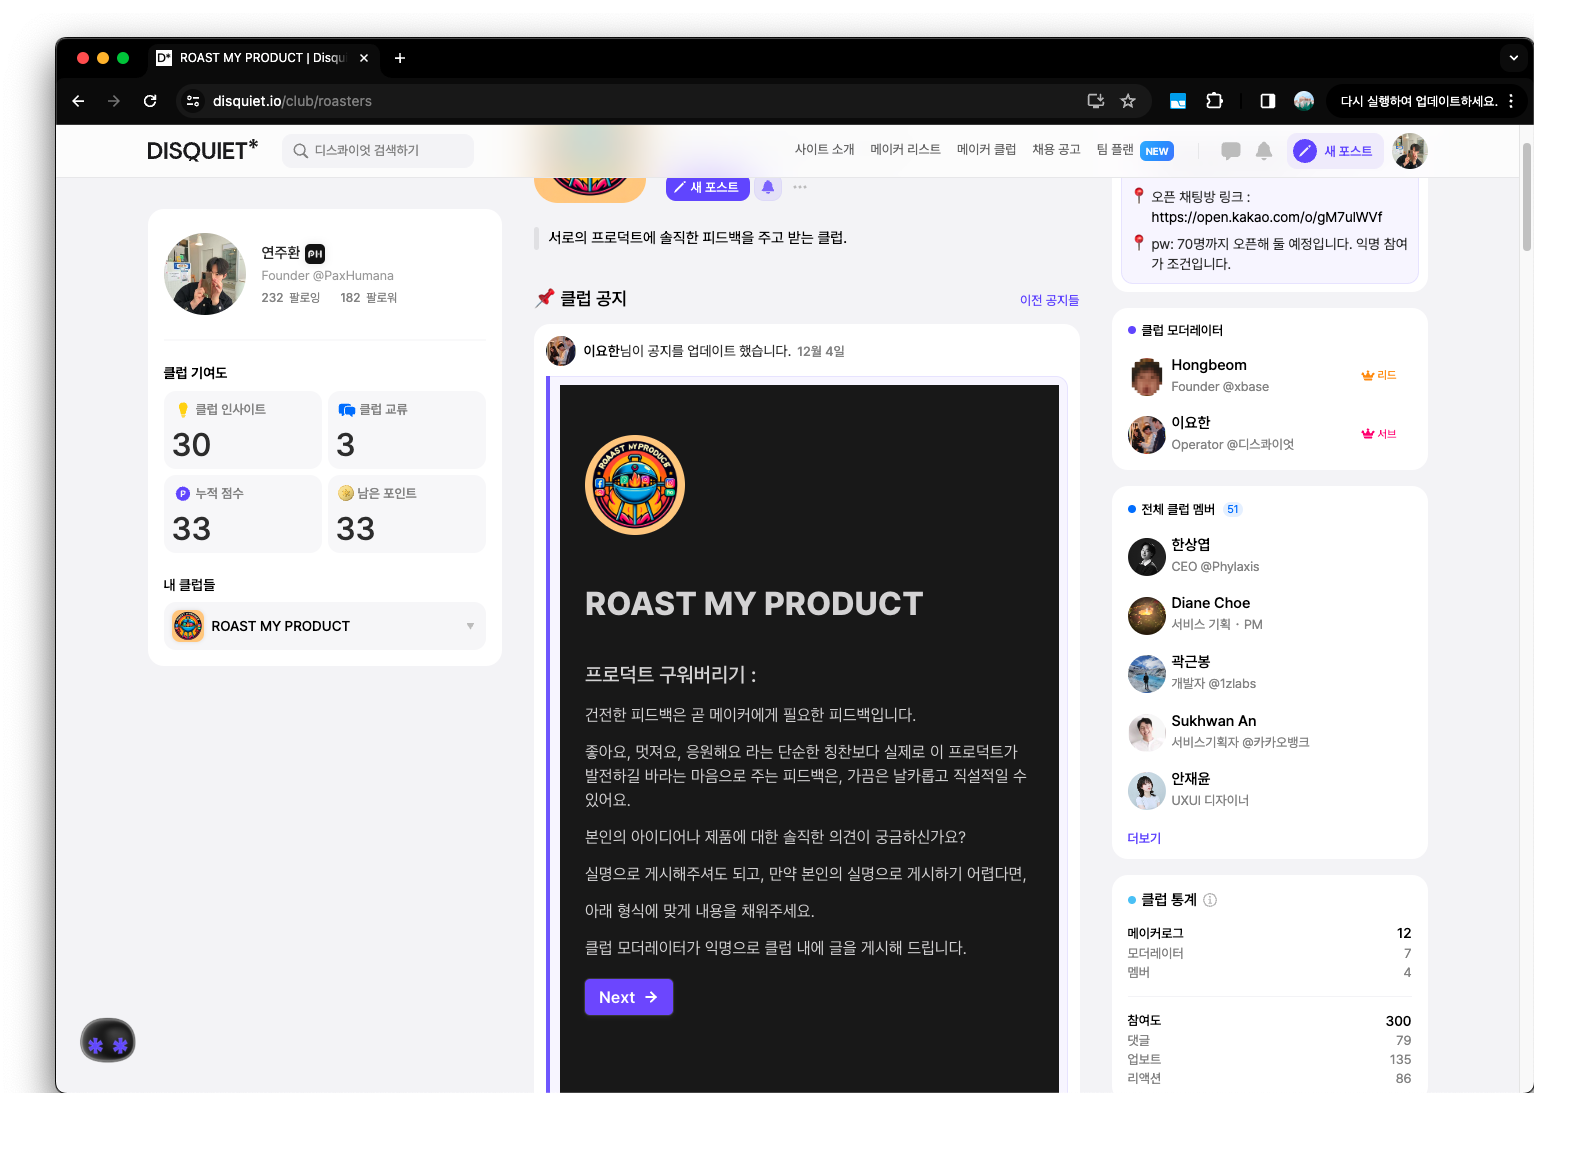This screenshot has width=1590, height=1167.
Task: Click the ROAST MY PRODUCT logo in notice
Action: point(635,485)
